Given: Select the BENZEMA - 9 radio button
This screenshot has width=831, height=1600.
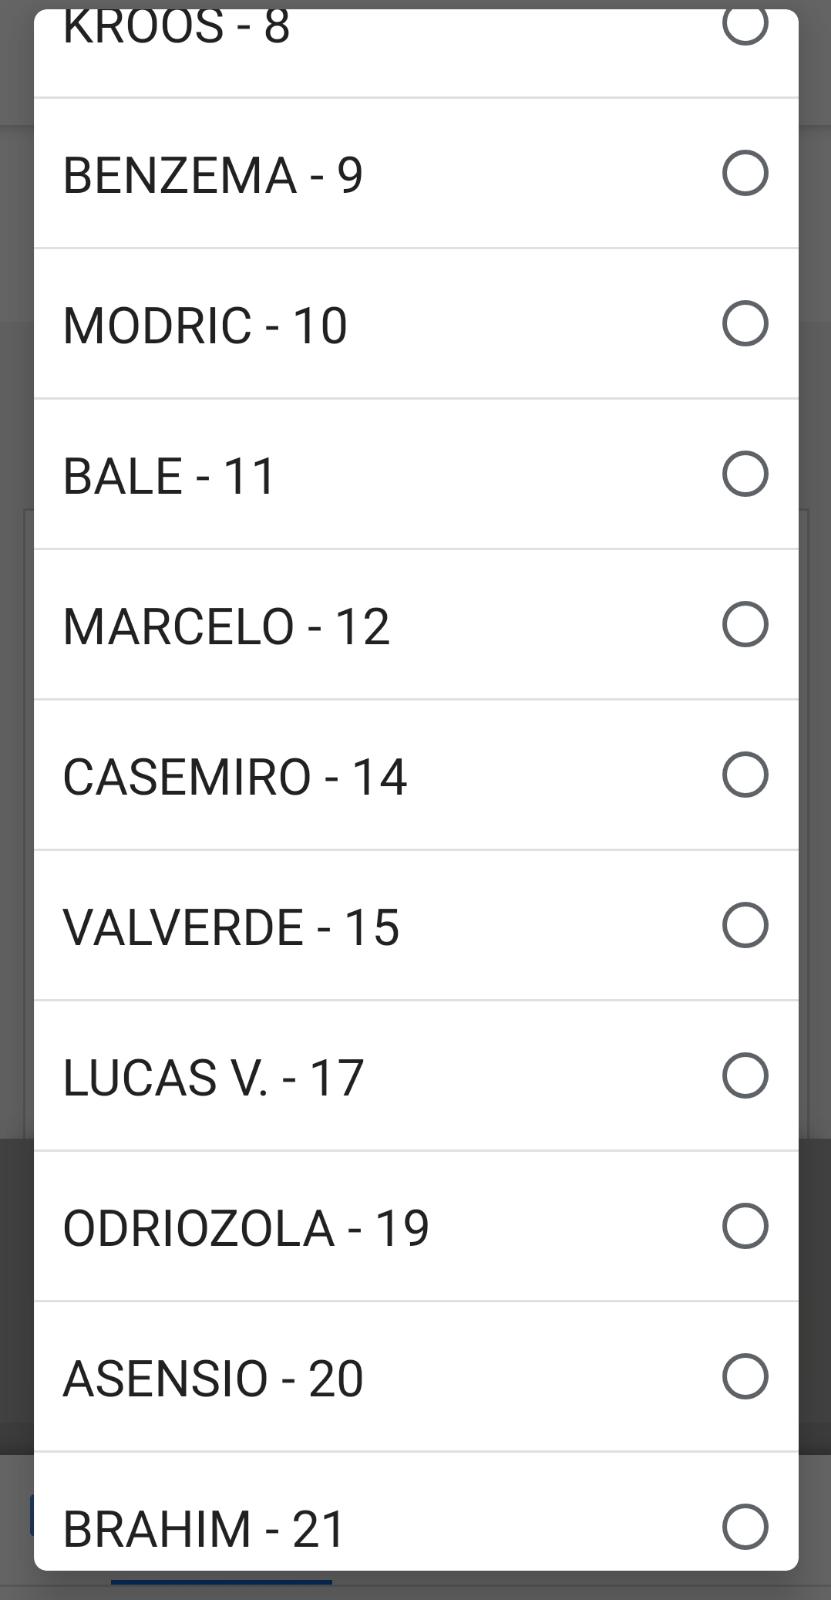Looking at the screenshot, I should point(745,173).
